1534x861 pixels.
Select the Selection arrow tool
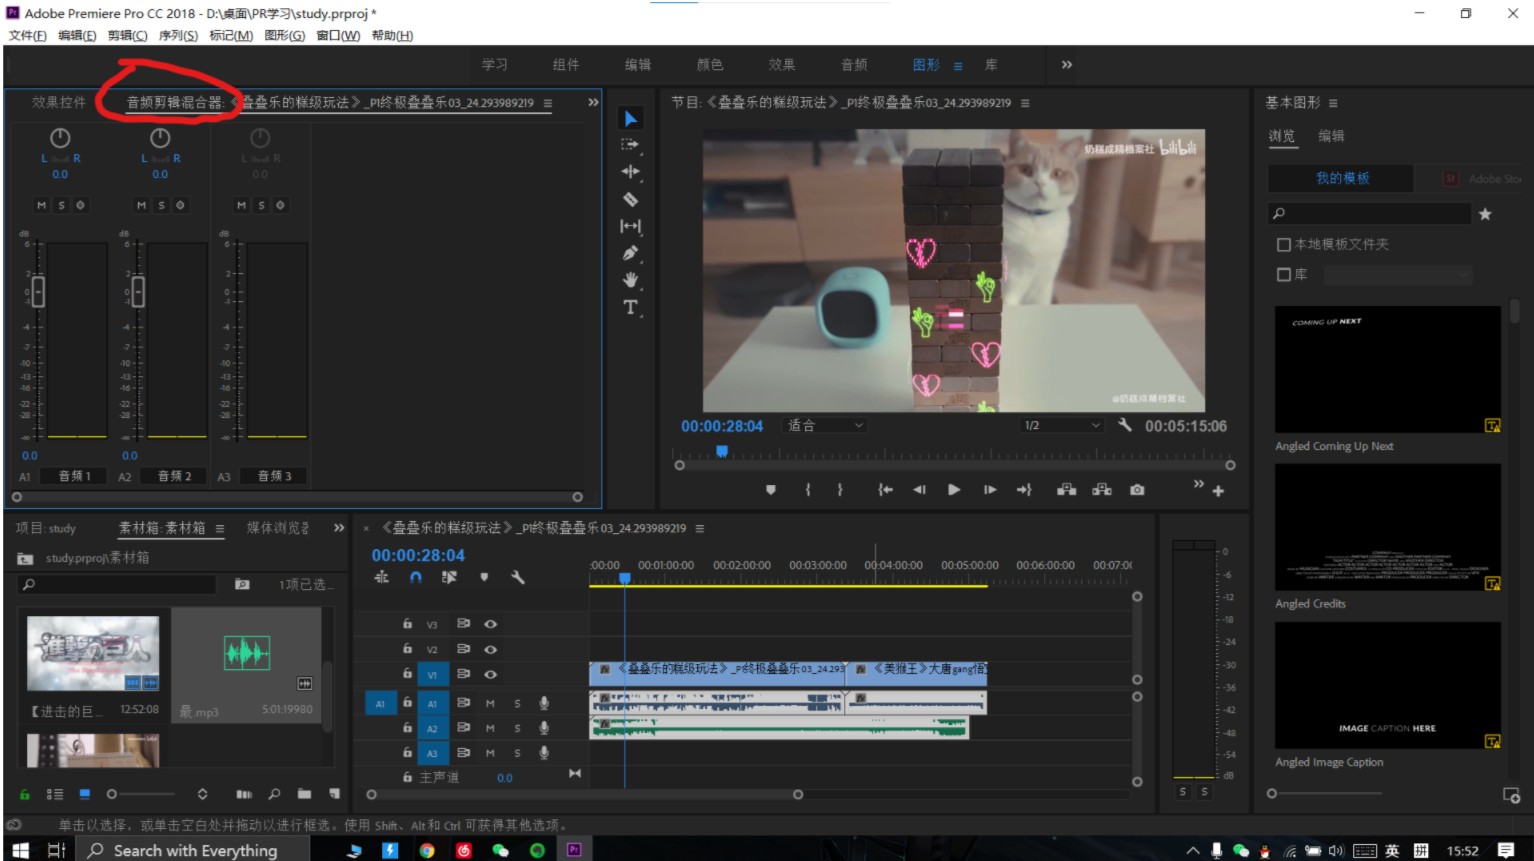pos(630,119)
